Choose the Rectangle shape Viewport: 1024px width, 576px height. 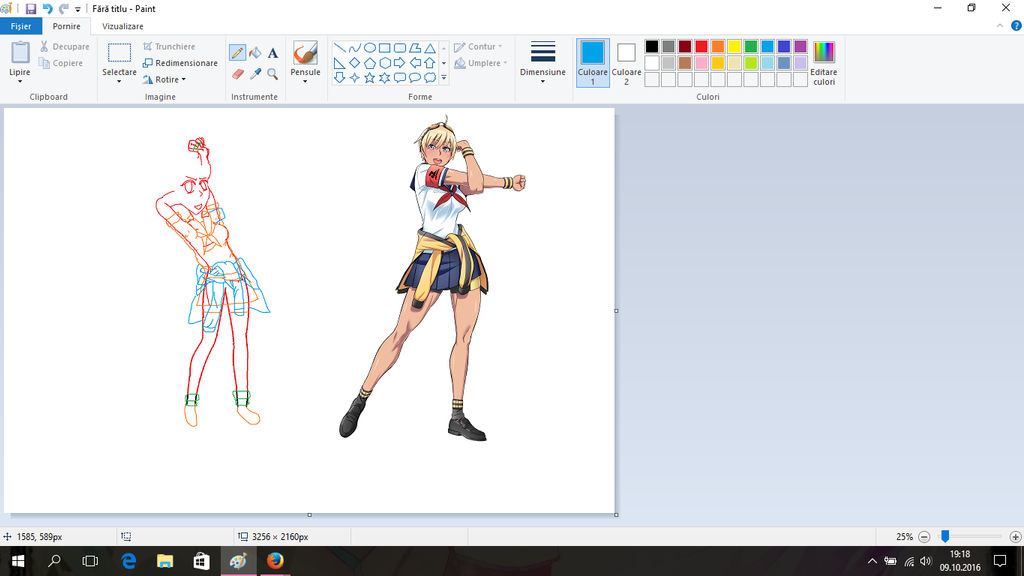(385, 48)
